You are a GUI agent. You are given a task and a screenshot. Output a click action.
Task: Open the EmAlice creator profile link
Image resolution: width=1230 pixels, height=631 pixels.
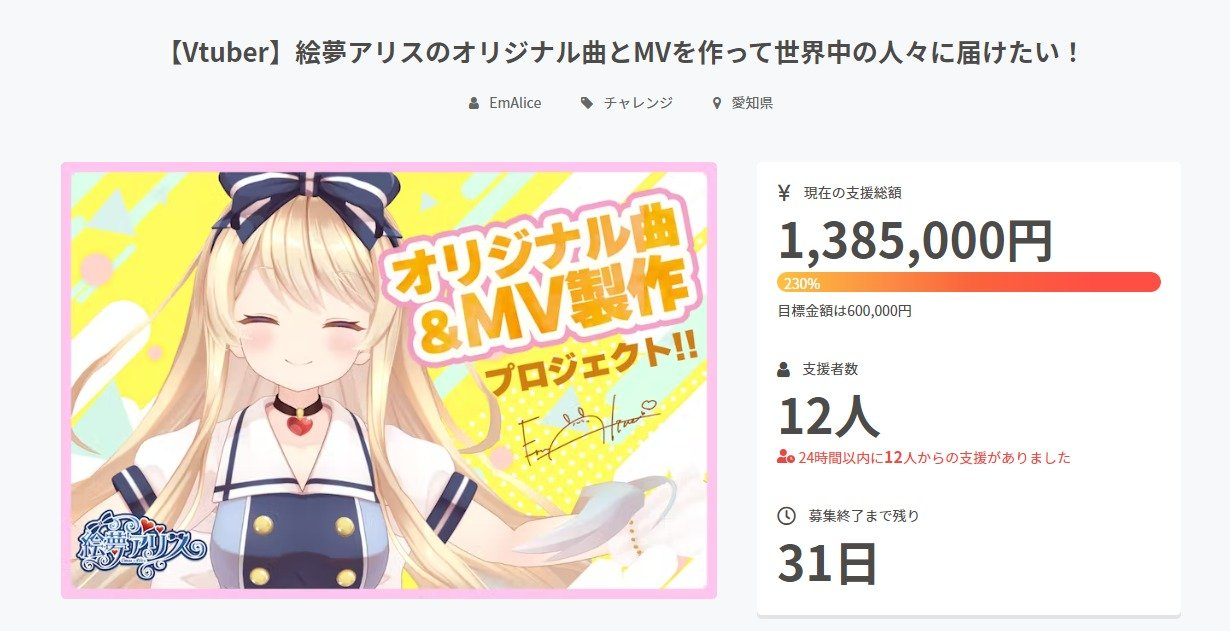tap(515, 103)
